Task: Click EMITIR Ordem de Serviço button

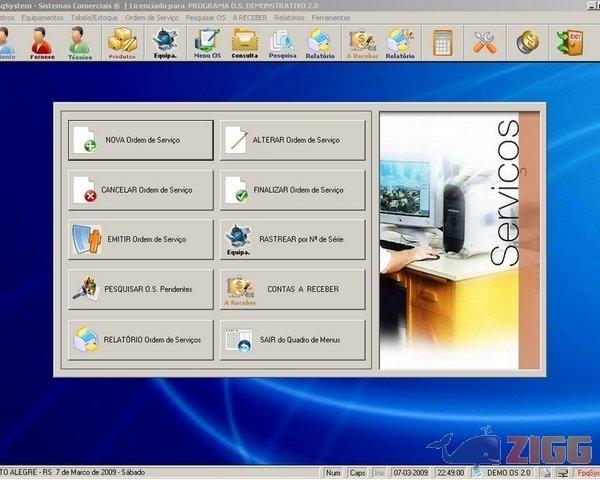Action: pyautogui.click(x=140, y=239)
